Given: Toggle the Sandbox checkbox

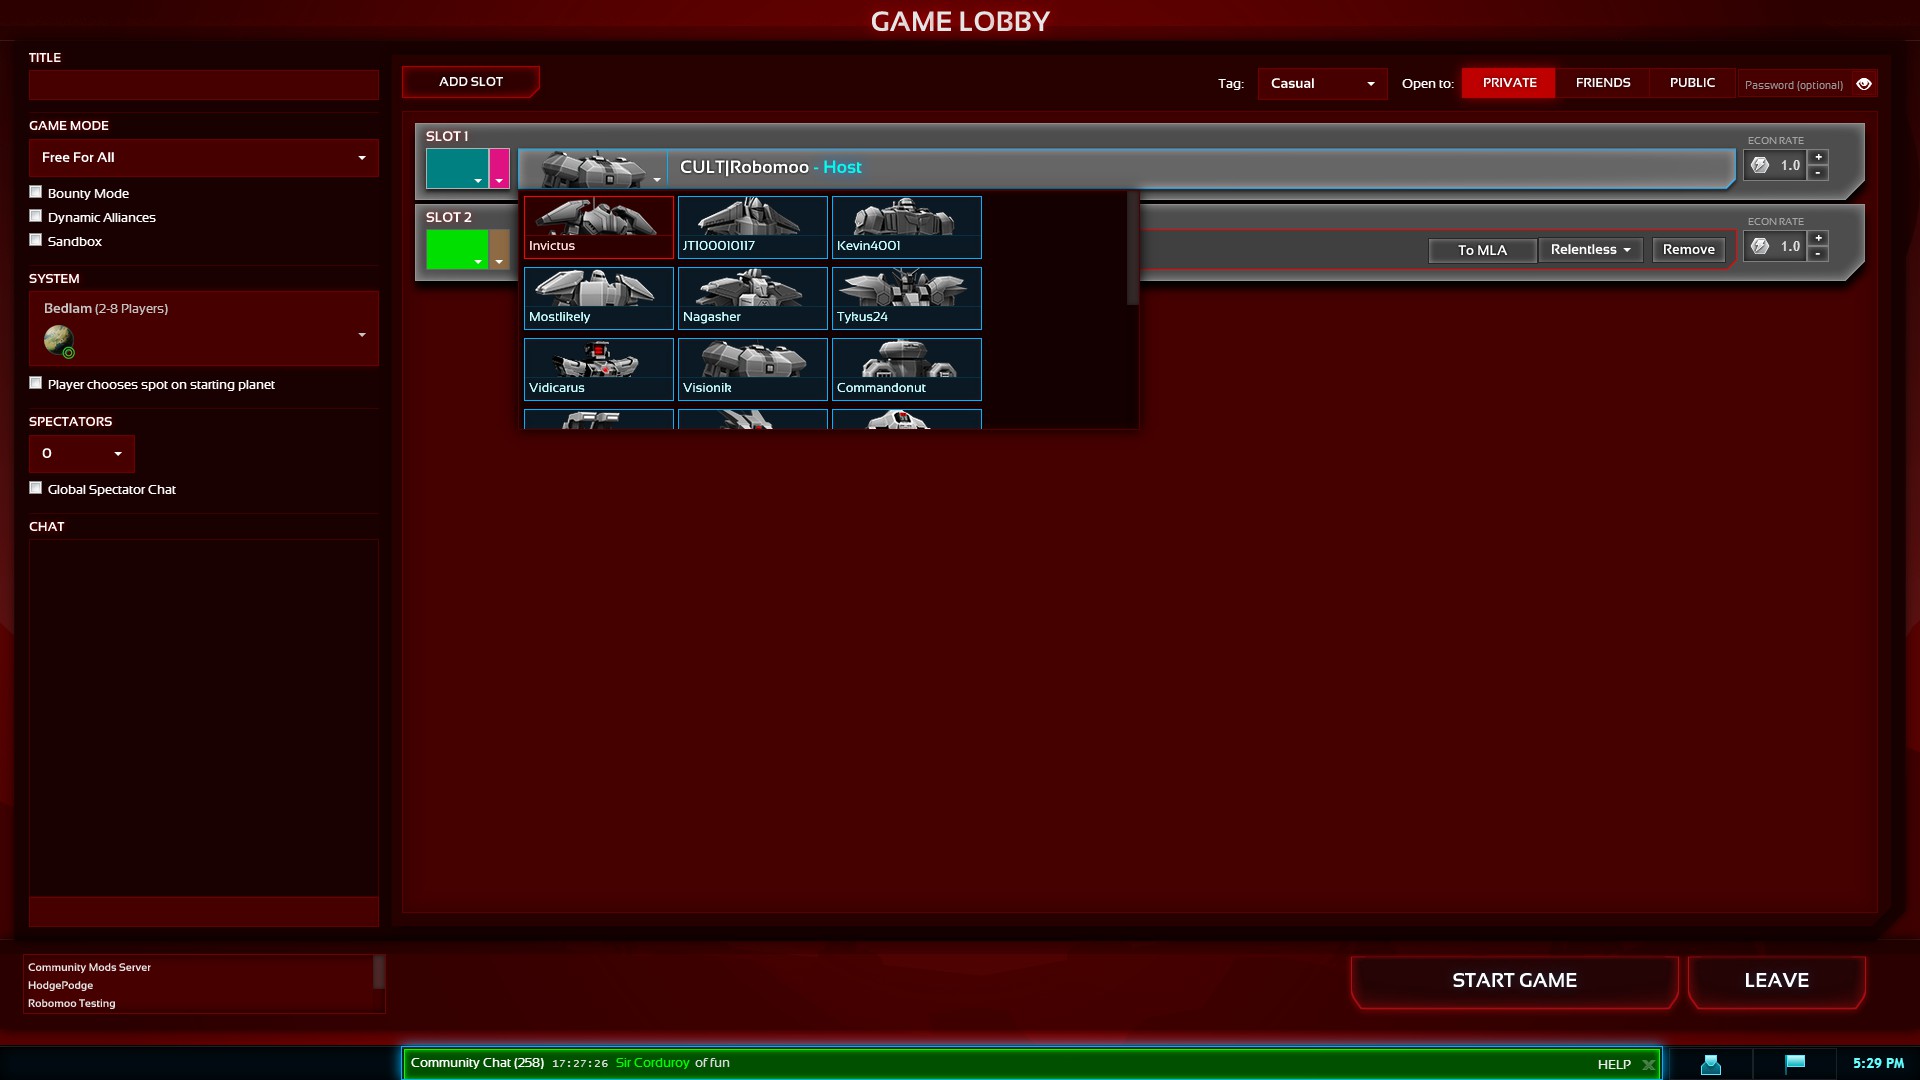Looking at the screenshot, I should click(36, 240).
